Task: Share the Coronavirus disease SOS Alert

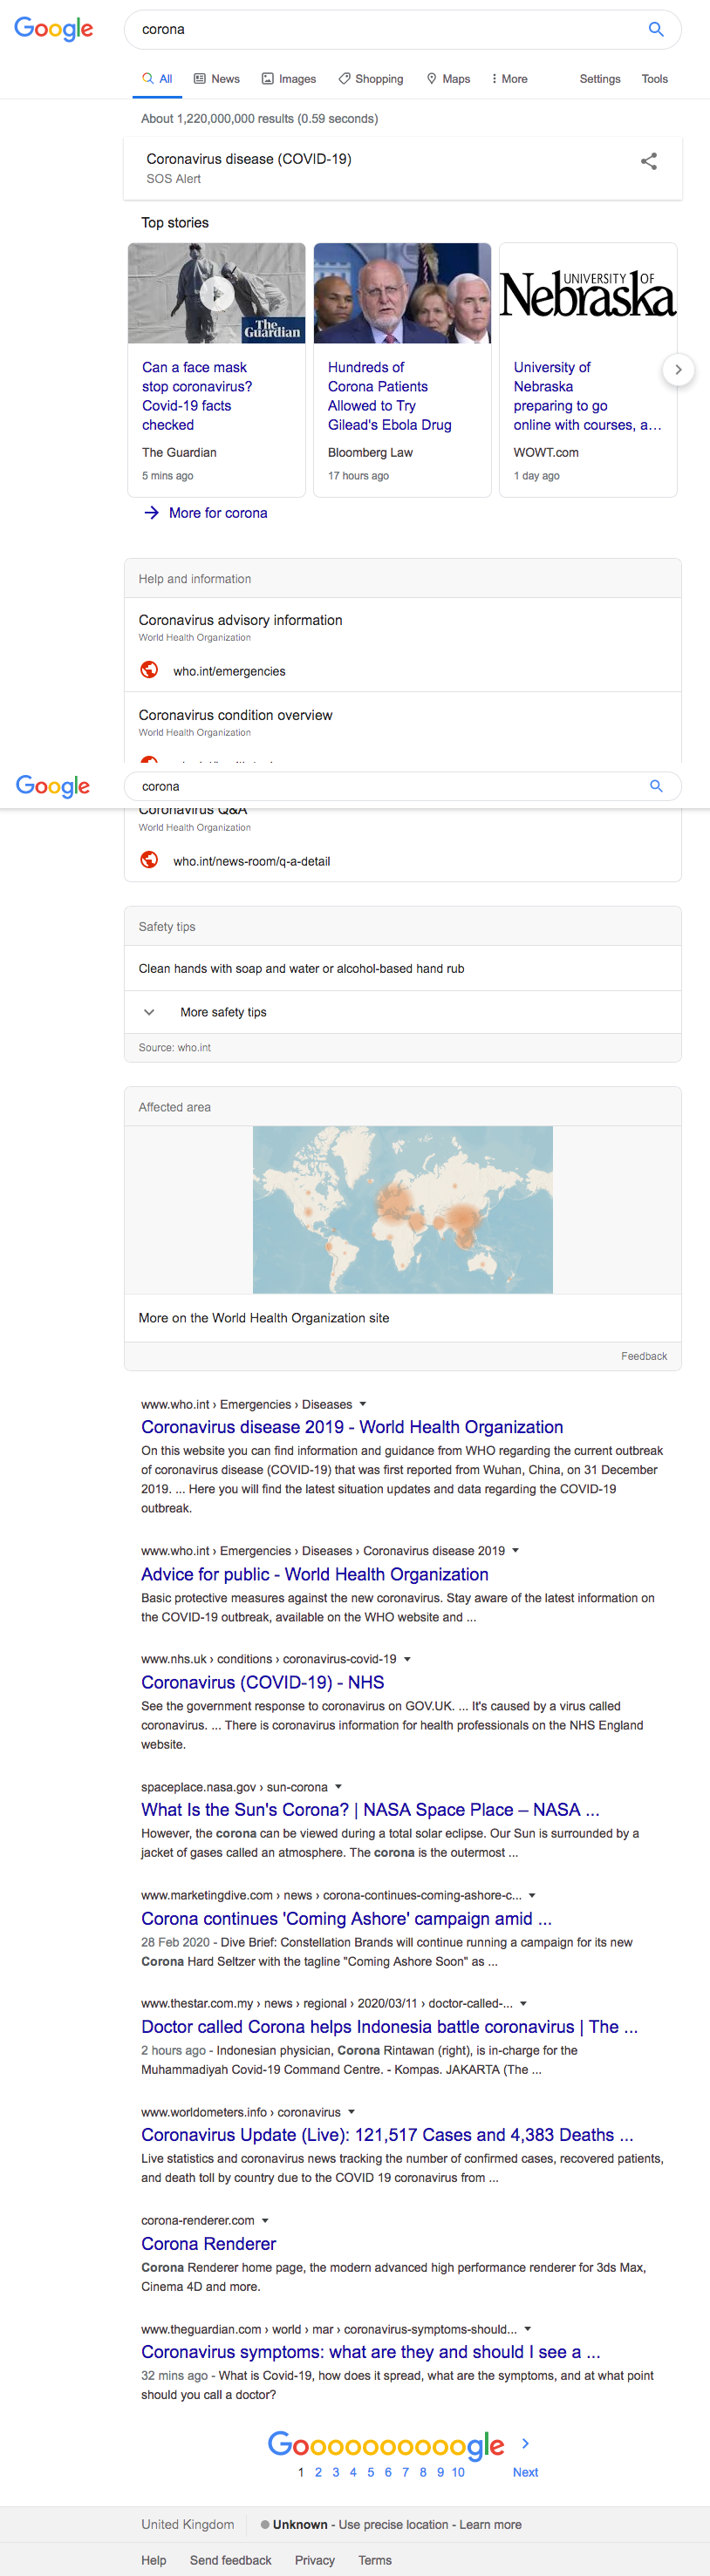Action: (649, 161)
